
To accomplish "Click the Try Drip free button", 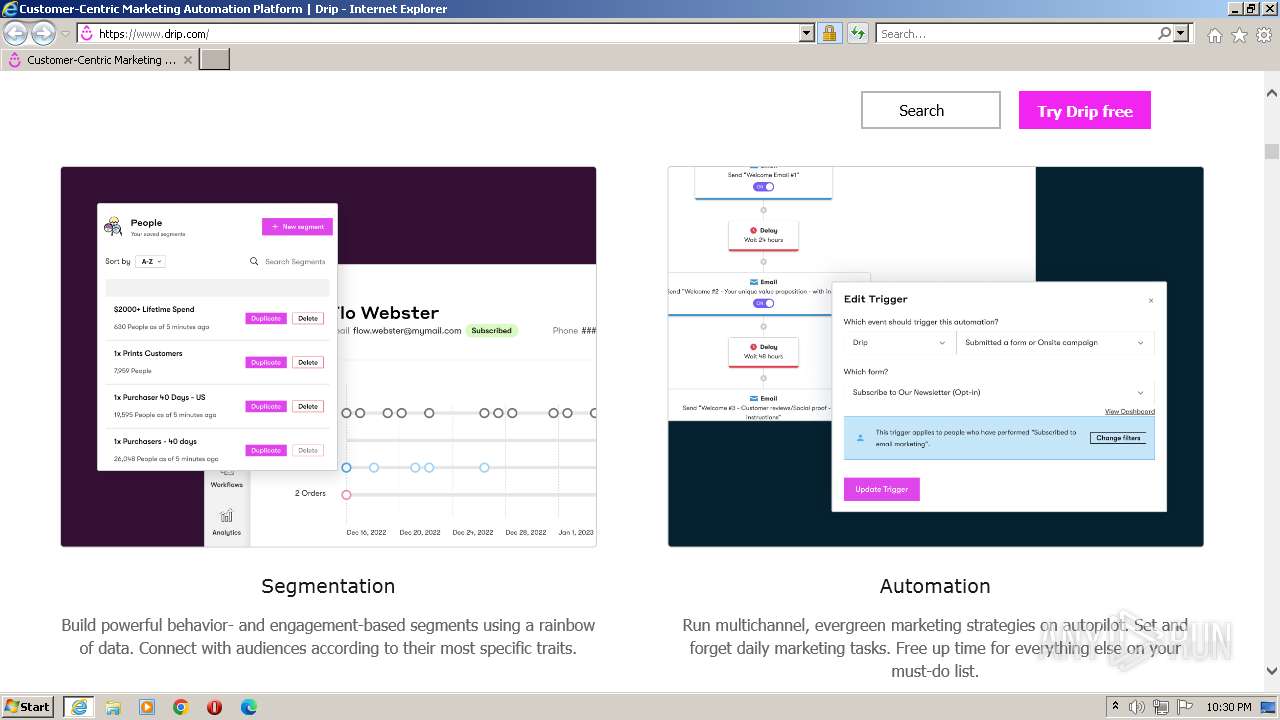I will click(x=1085, y=110).
